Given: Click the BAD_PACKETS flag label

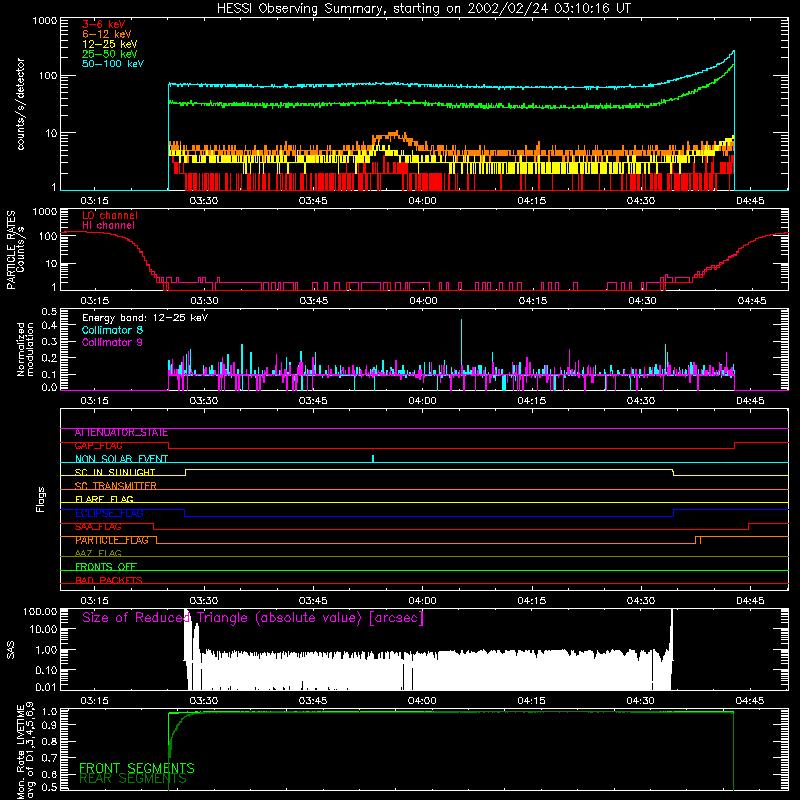Looking at the screenshot, I should tap(109, 580).
